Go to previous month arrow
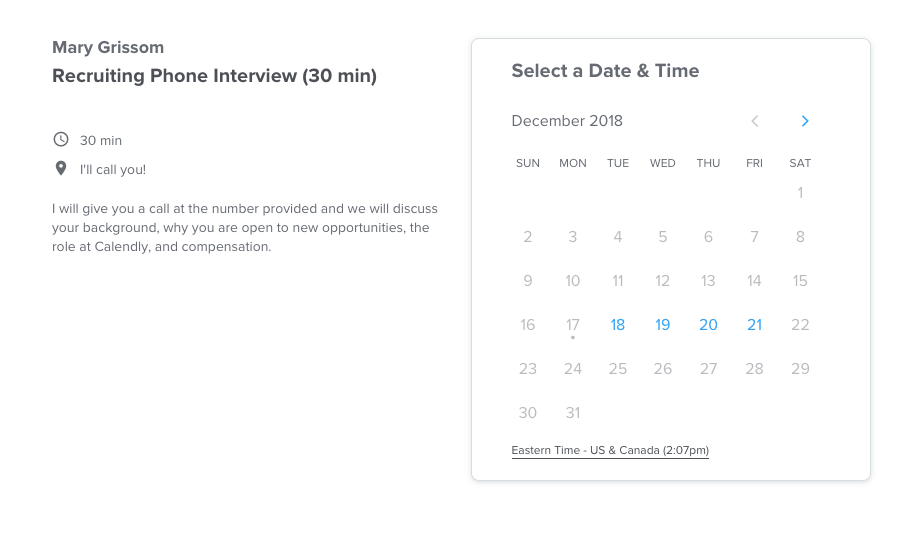This screenshot has width=921, height=537. tap(755, 121)
